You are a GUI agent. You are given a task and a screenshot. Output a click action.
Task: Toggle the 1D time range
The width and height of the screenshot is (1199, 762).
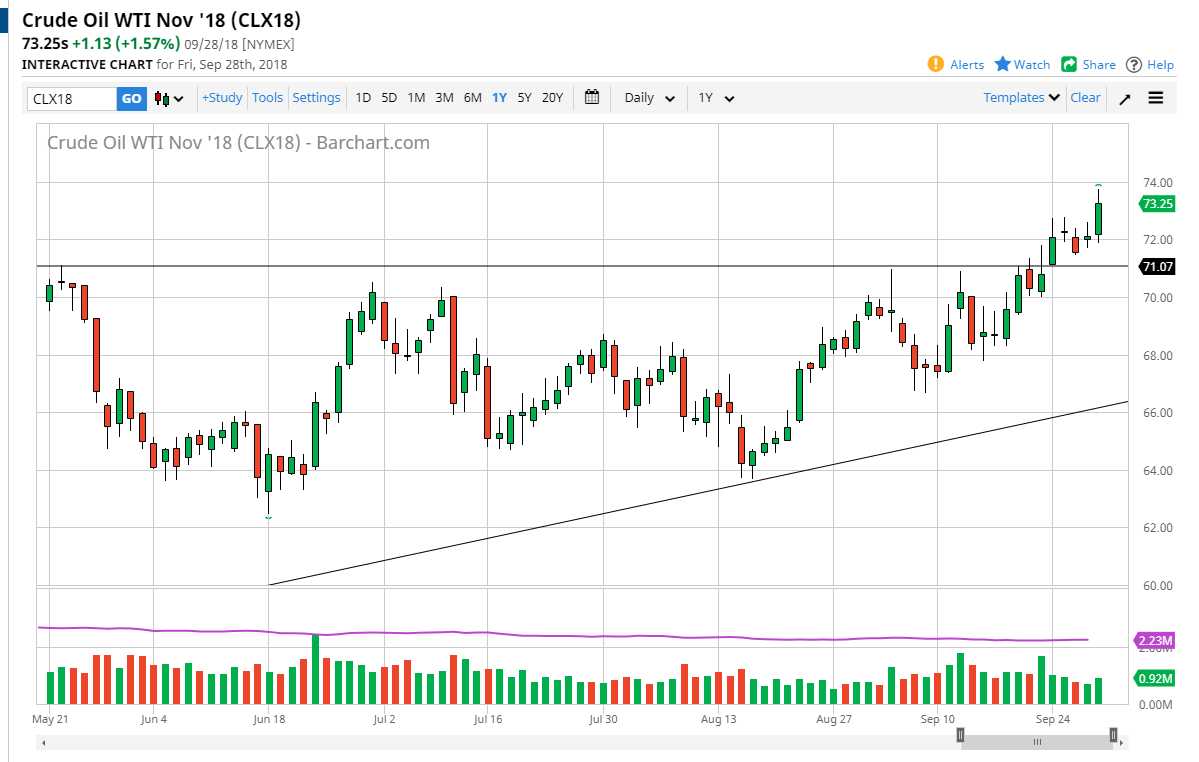362,97
